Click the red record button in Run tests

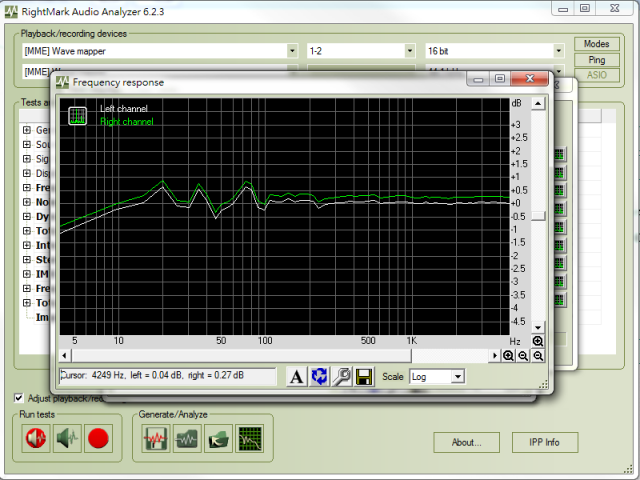(98, 438)
